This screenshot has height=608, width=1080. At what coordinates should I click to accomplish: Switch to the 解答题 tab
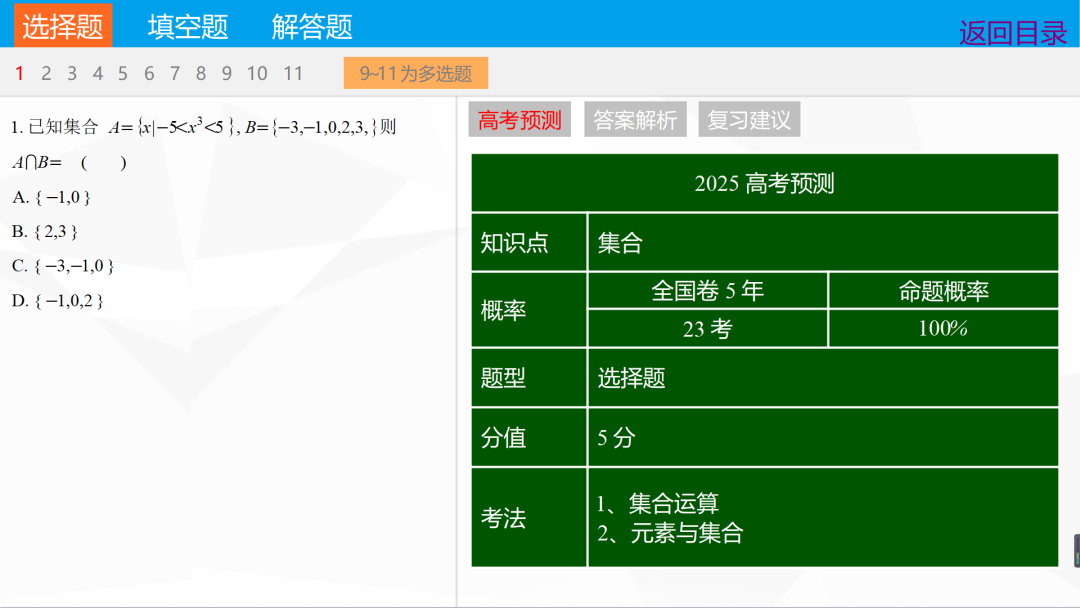click(310, 24)
